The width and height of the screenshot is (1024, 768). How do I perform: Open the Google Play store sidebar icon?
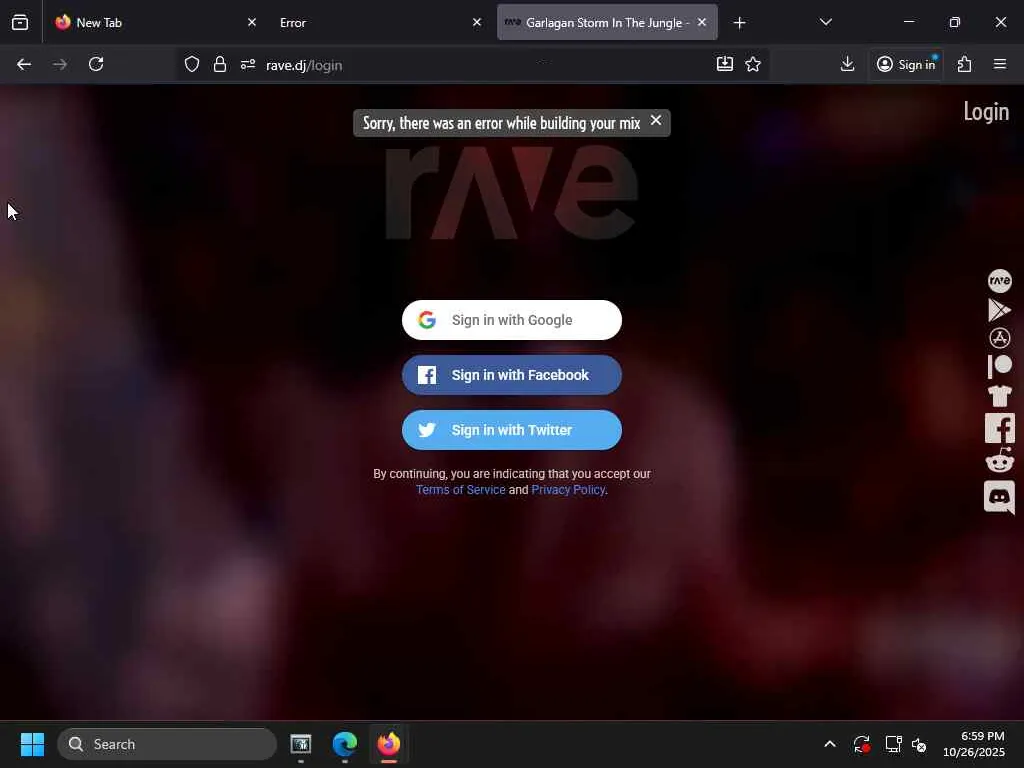(999, 310)
